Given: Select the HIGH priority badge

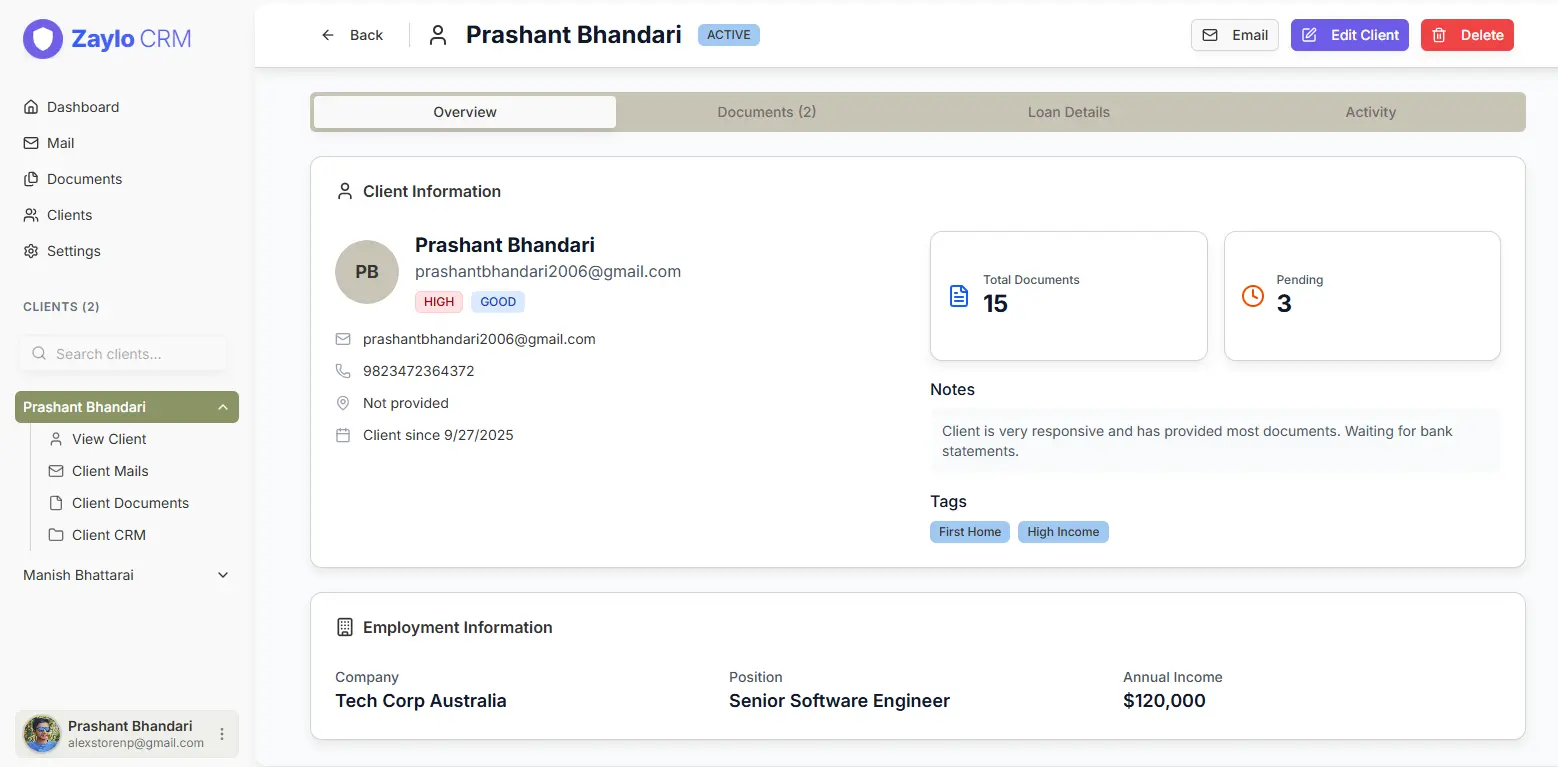Looking at the screenshot, I should (438, 301).
